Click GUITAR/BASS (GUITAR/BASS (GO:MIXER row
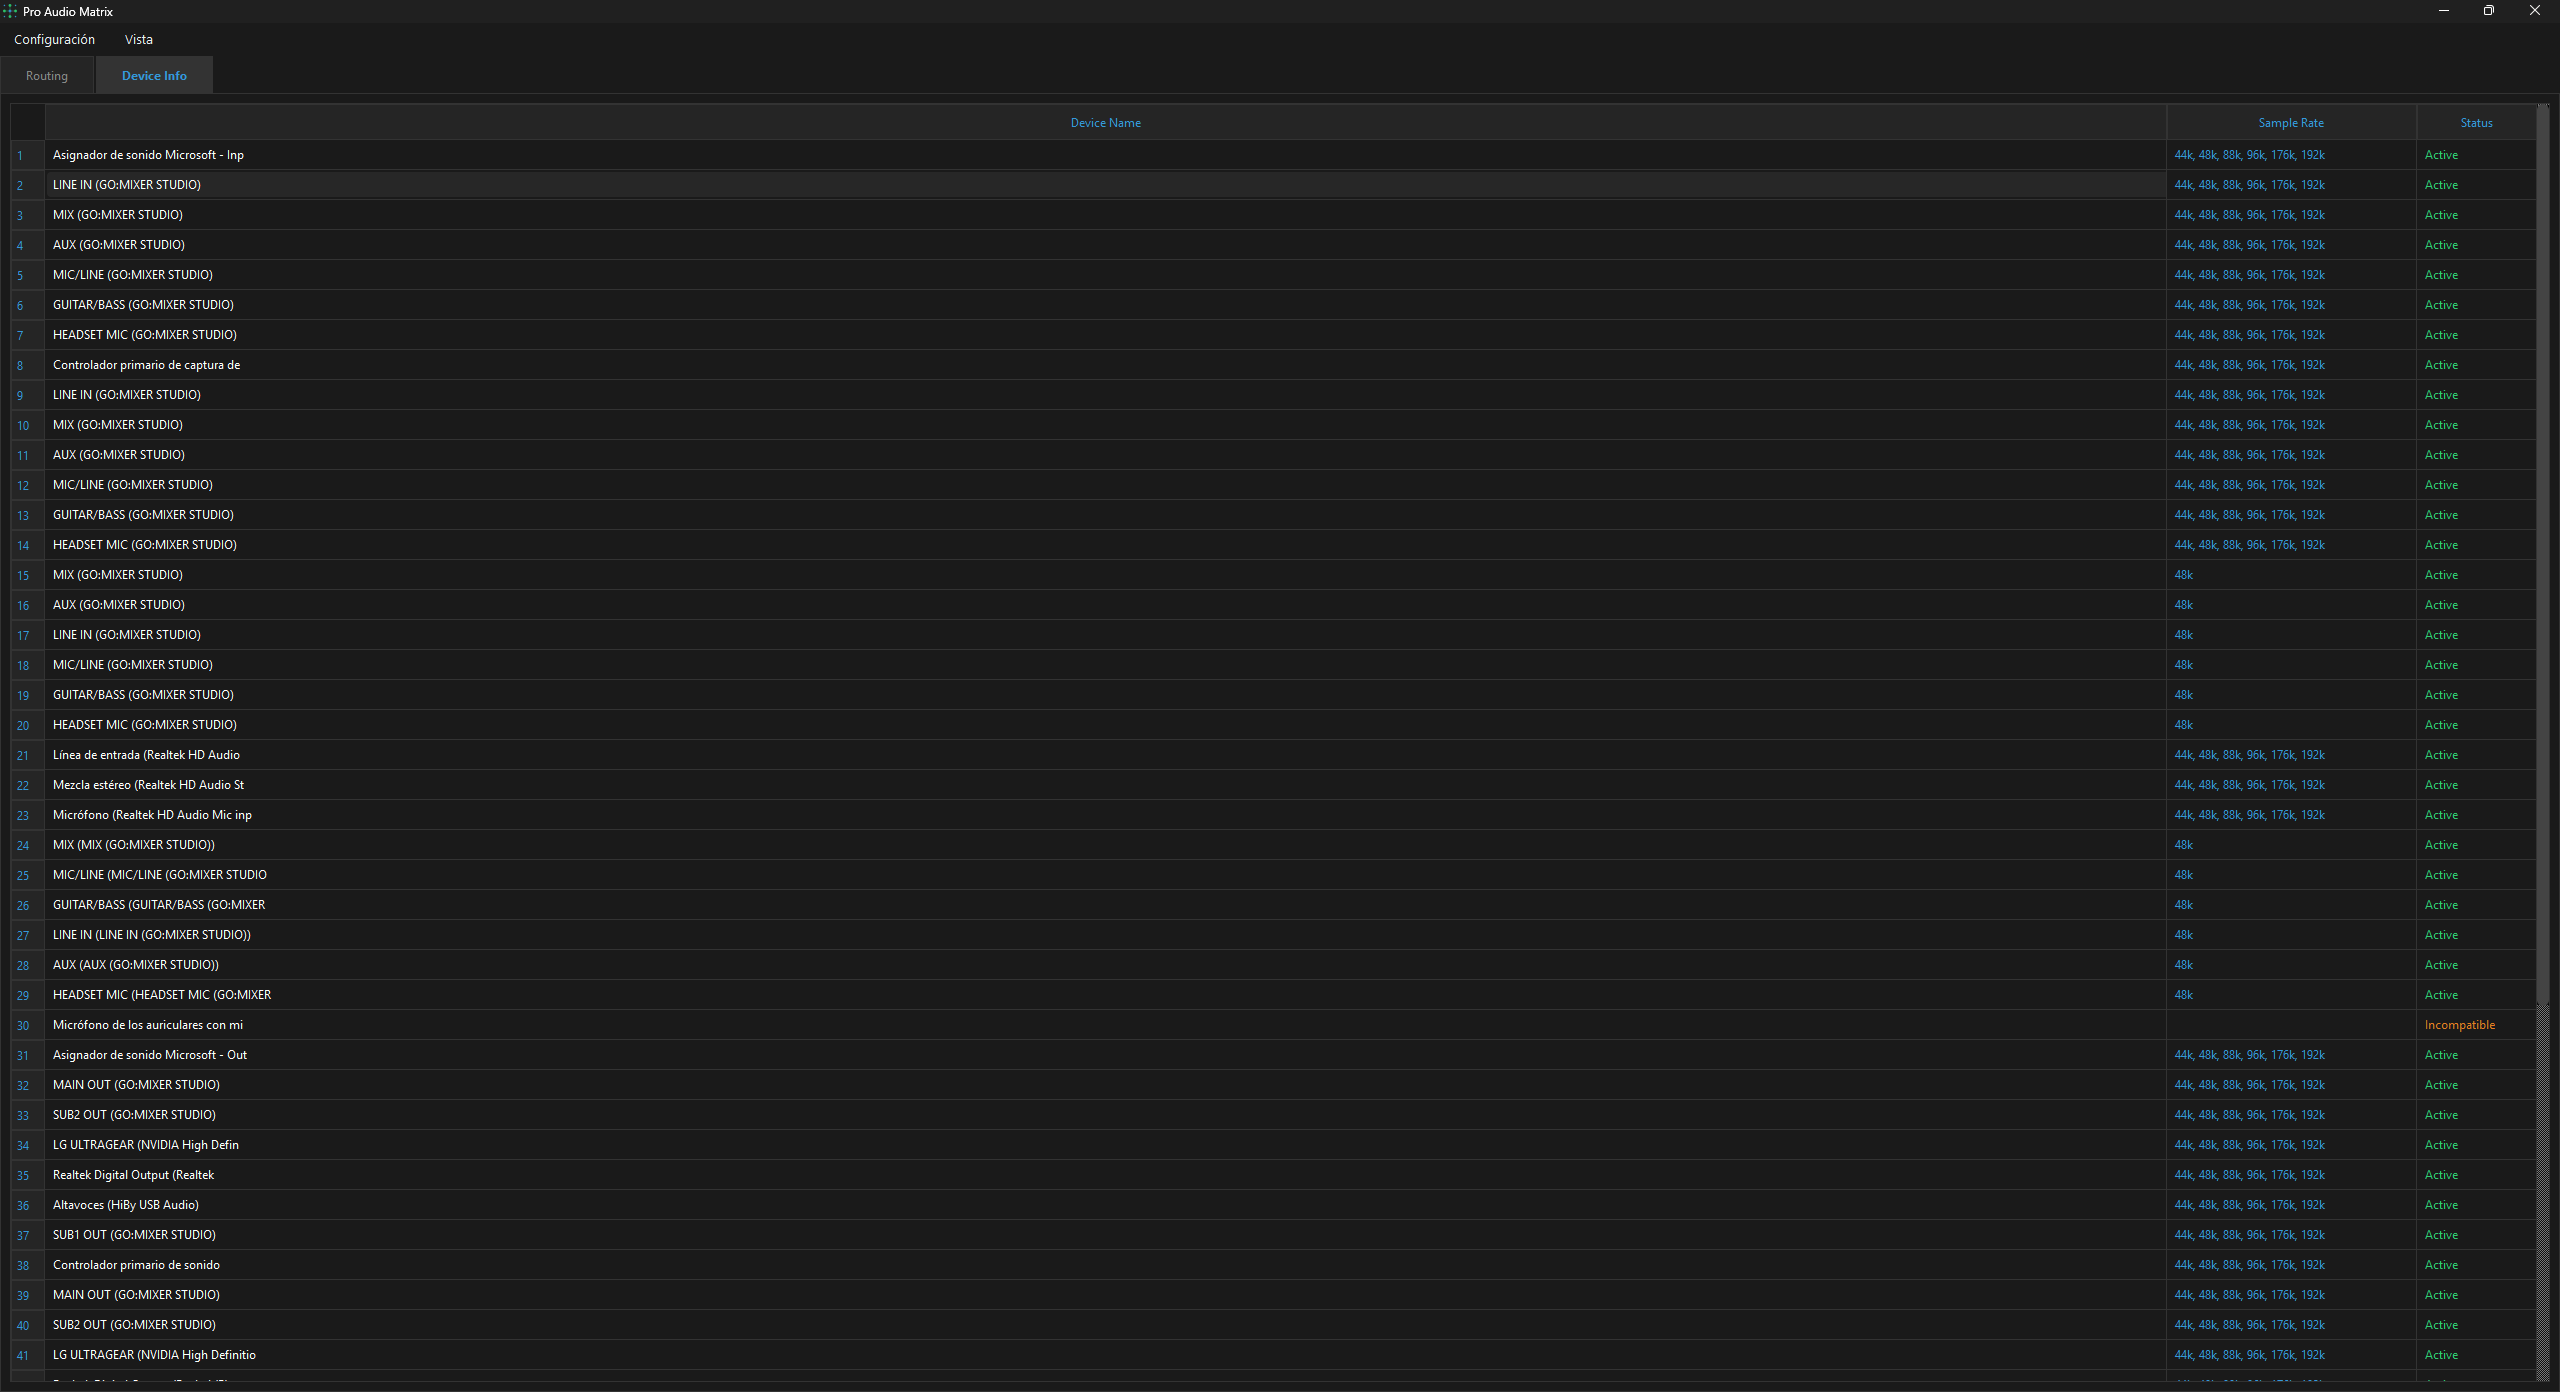 tap(1105, 905)
